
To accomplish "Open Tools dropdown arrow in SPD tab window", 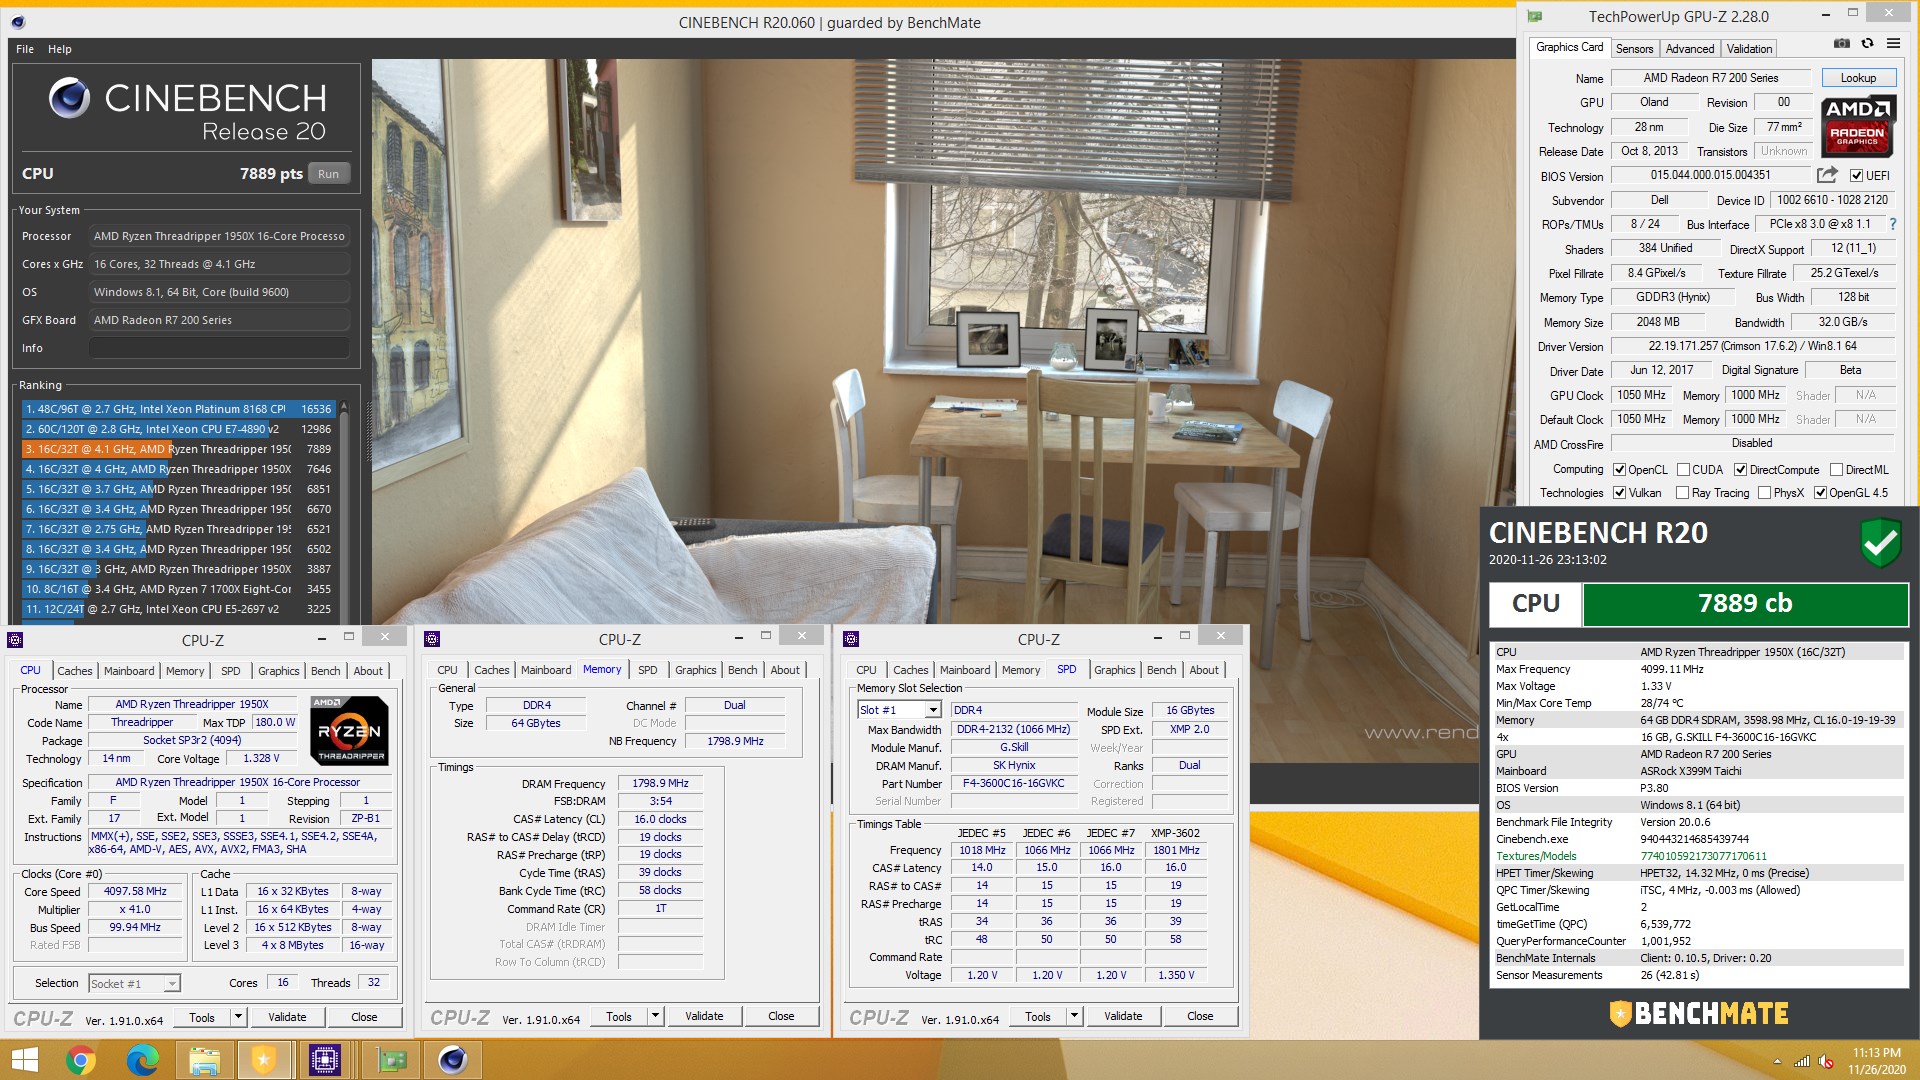I will coord(1074,1017).
